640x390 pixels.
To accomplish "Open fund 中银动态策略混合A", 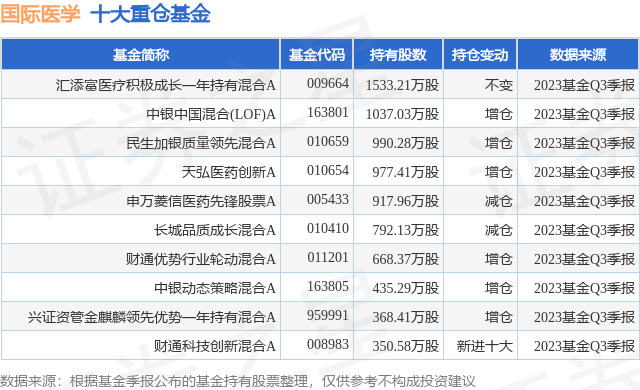I will pyautogui.click(x=215, y=288).
